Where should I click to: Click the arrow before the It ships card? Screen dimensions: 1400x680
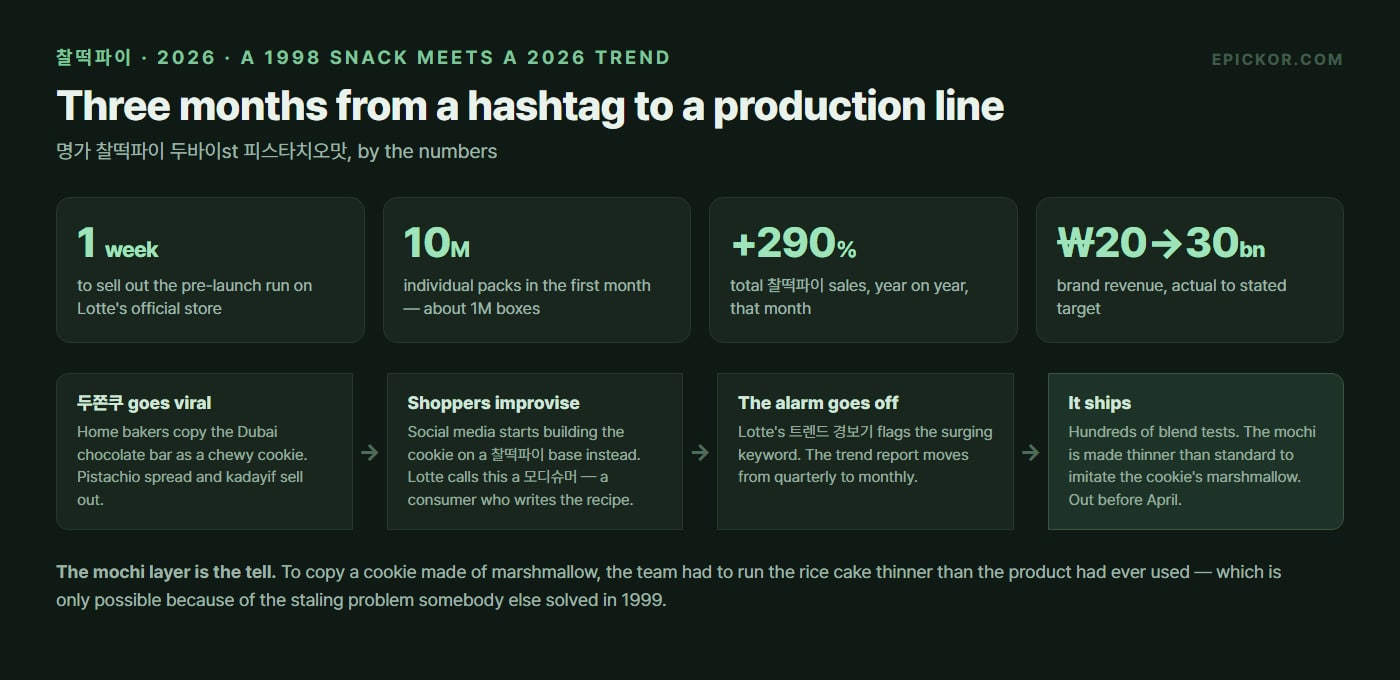pos(1031,452)
